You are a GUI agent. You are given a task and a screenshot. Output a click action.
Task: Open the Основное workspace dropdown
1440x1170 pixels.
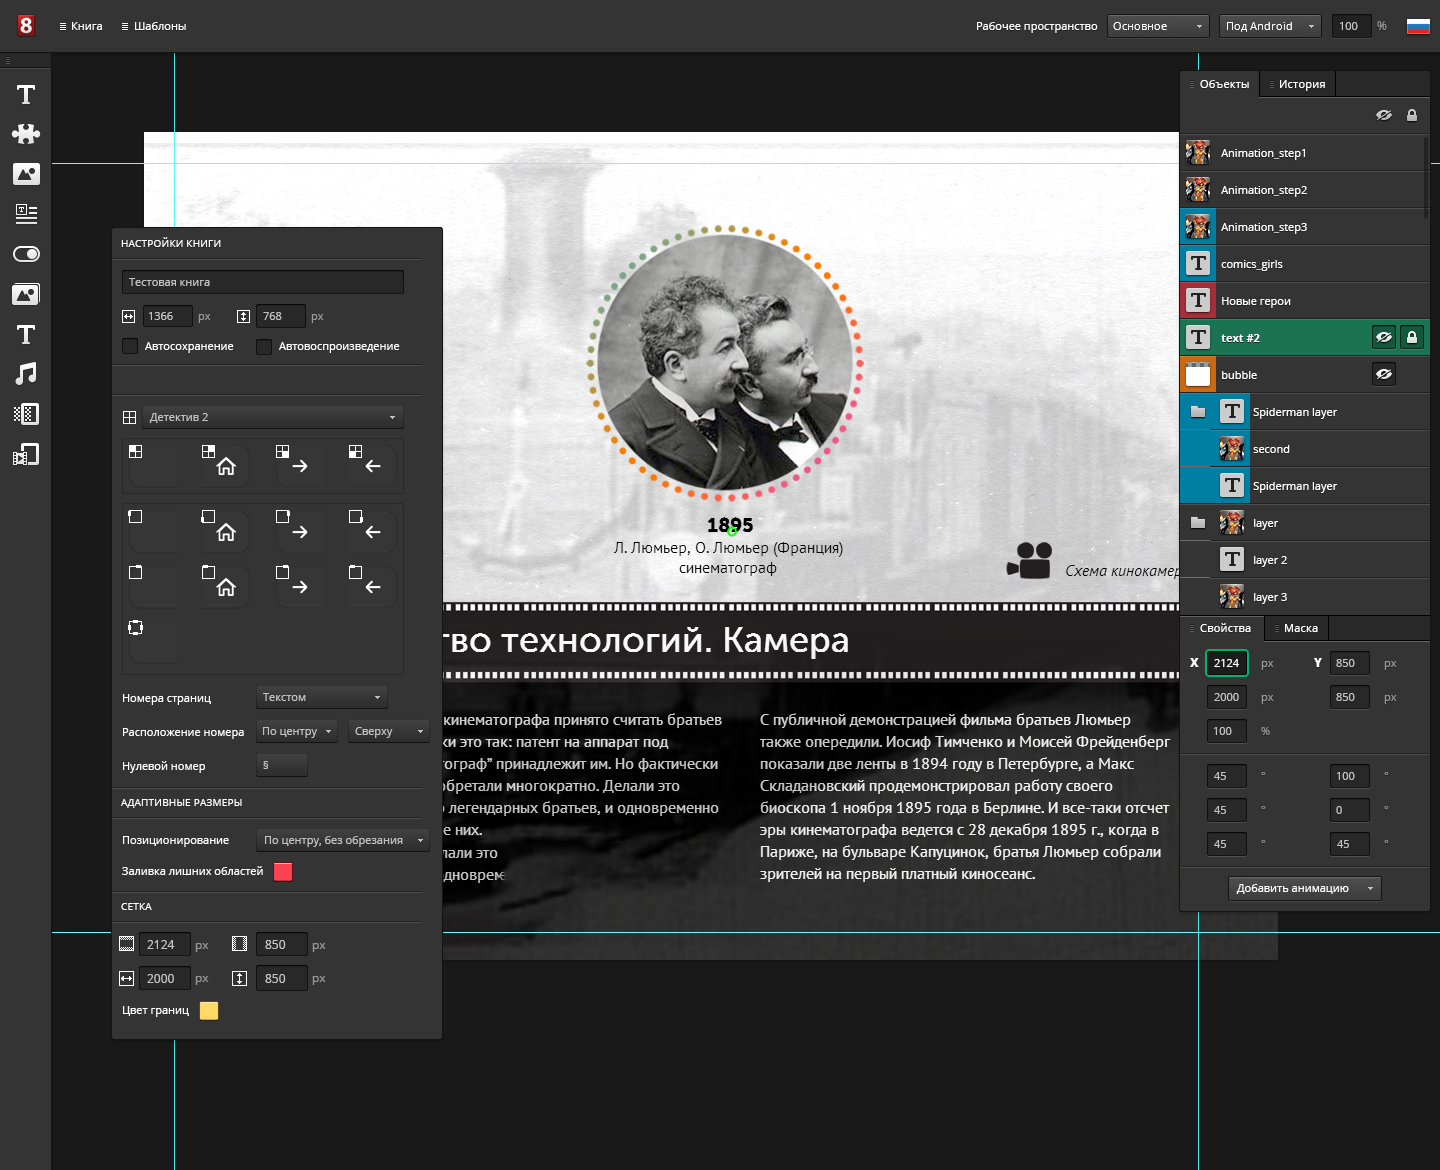pyautogui.click(x=1158, y=26)
